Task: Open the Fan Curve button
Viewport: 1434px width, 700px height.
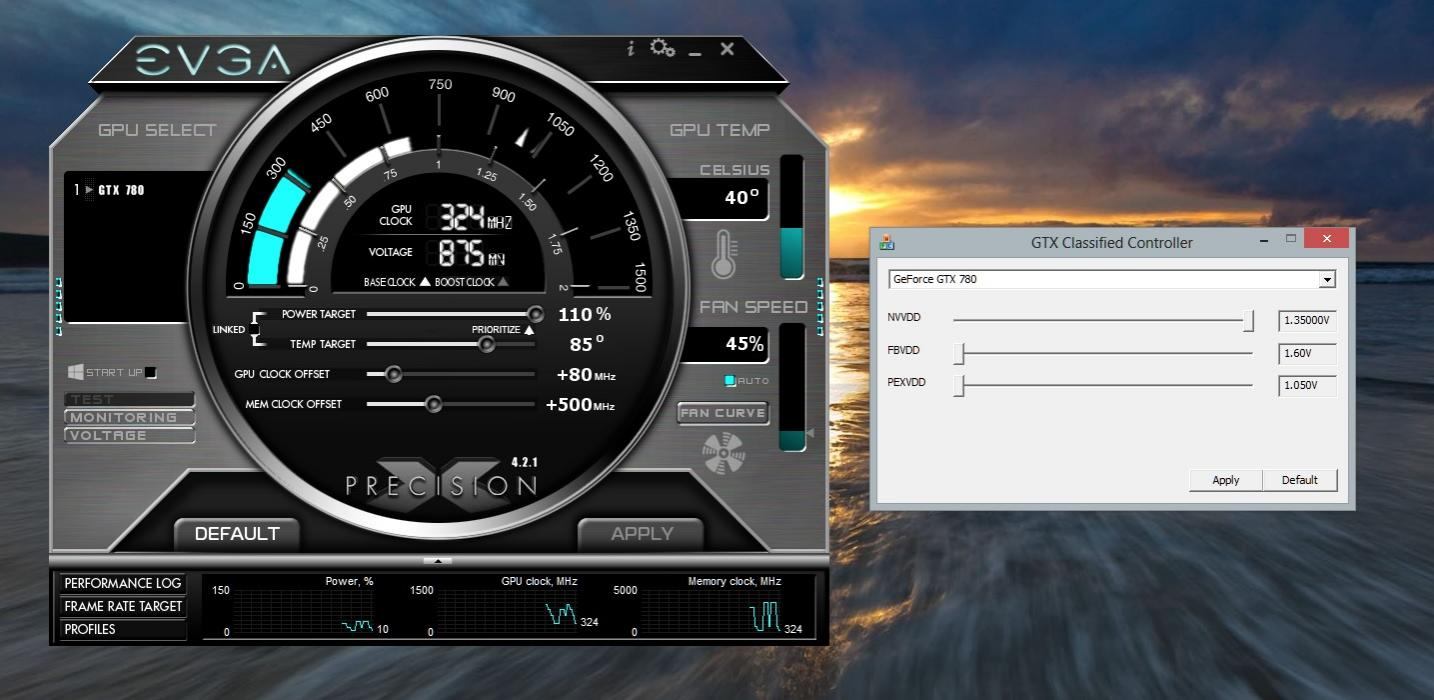Action: (x=723, y=413)
